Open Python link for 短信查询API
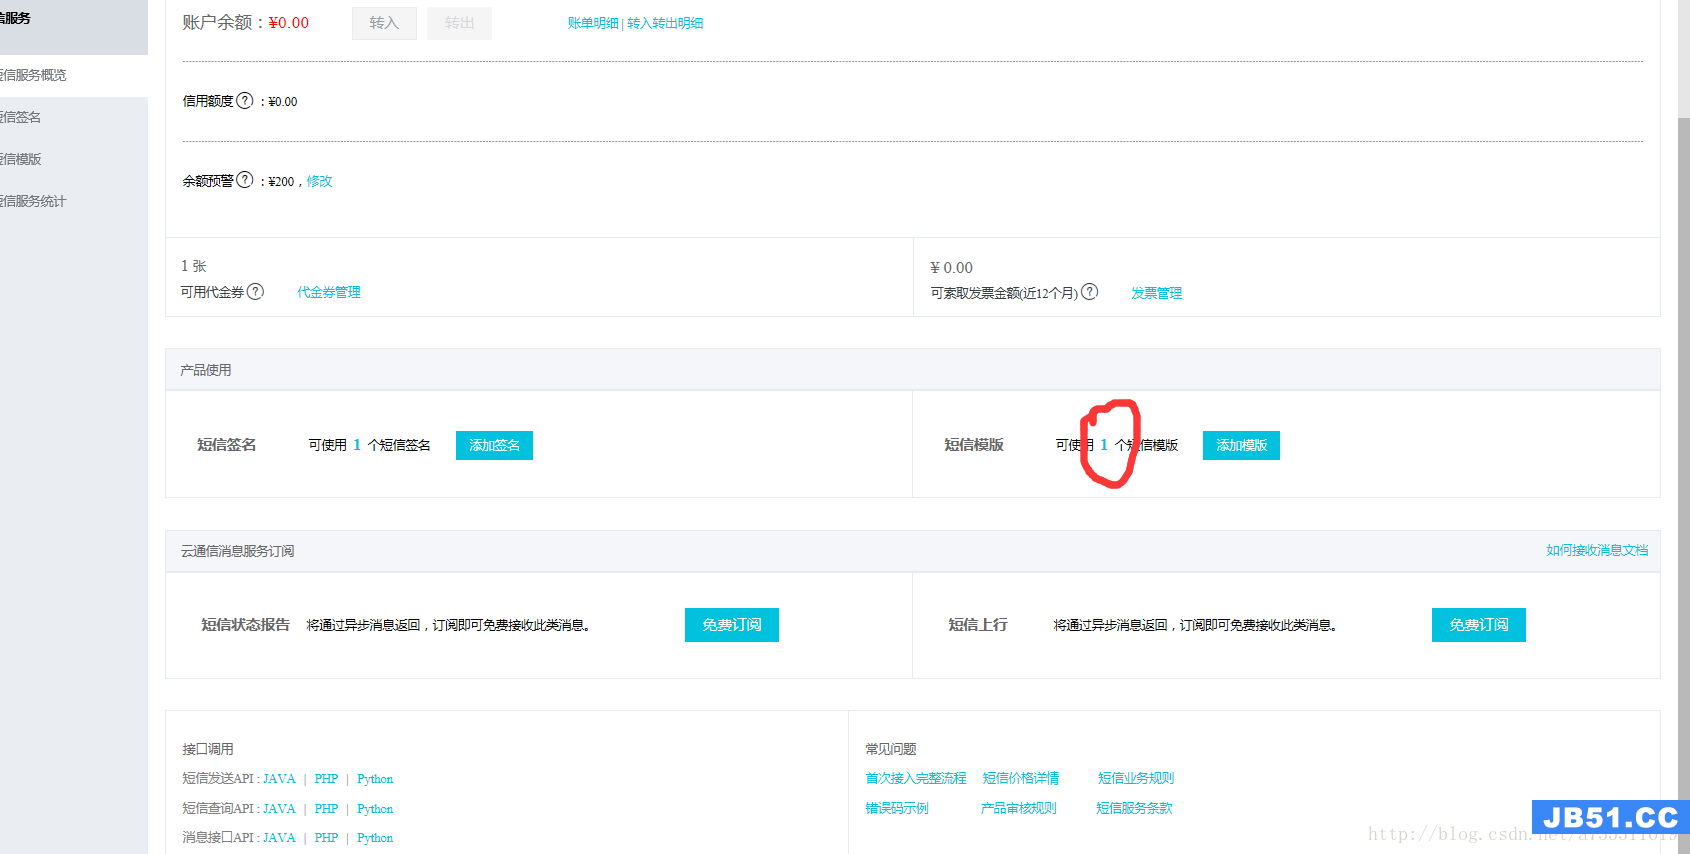Viewport: 1690px width, 854px height. pos(375,809)
